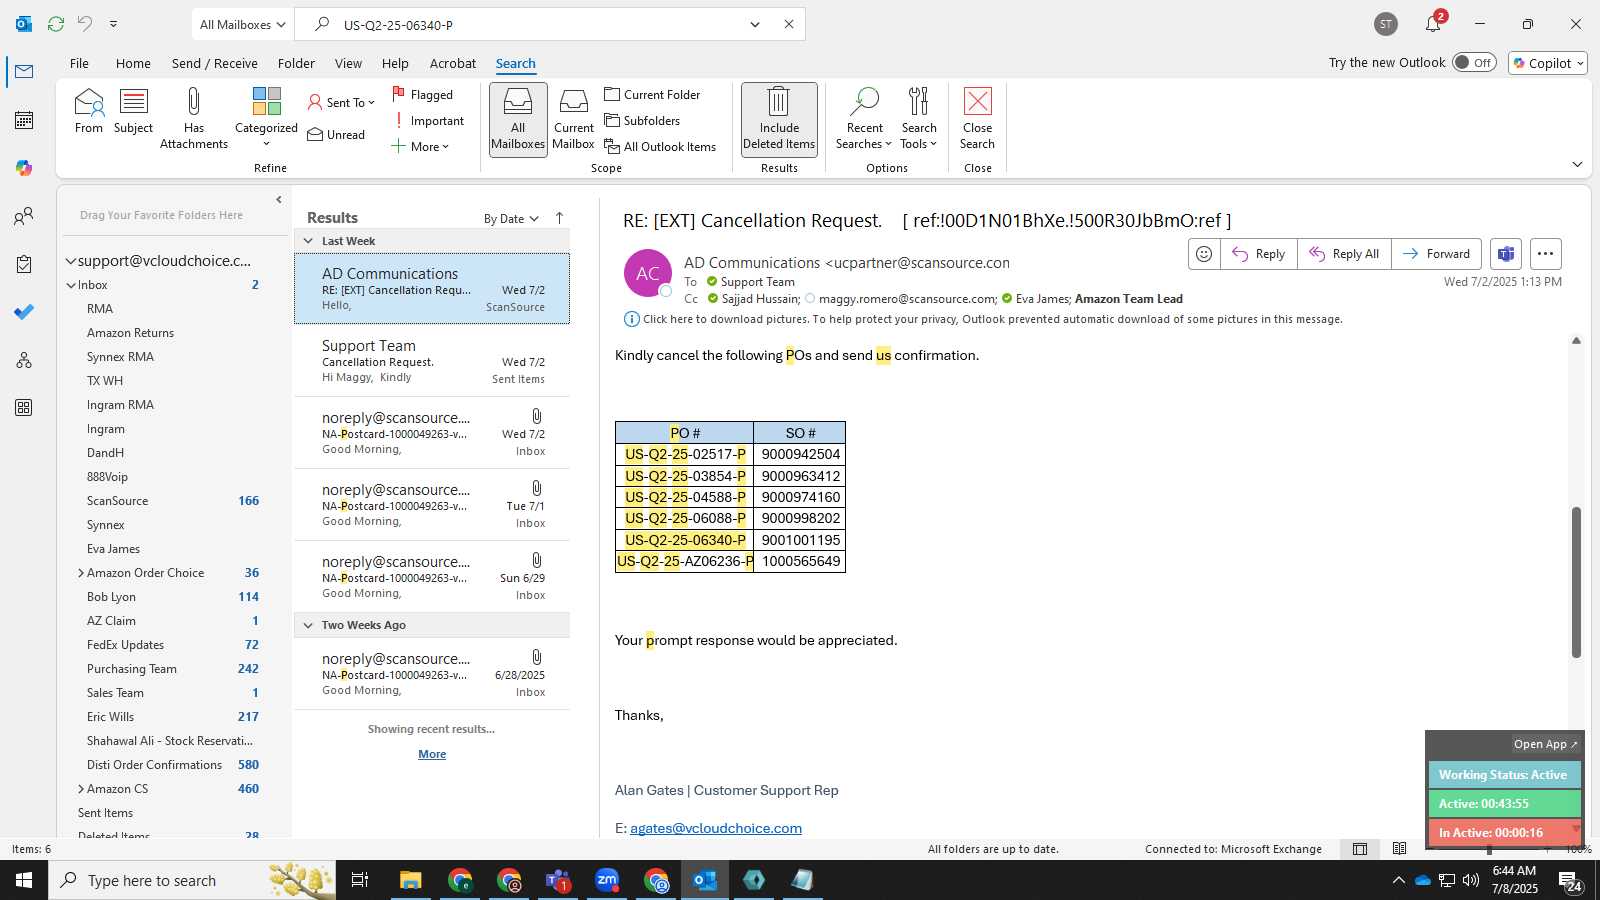This screenshot has height=900, width=1600.
Task: Filter results by Flagged
Action: pos(422,95)
